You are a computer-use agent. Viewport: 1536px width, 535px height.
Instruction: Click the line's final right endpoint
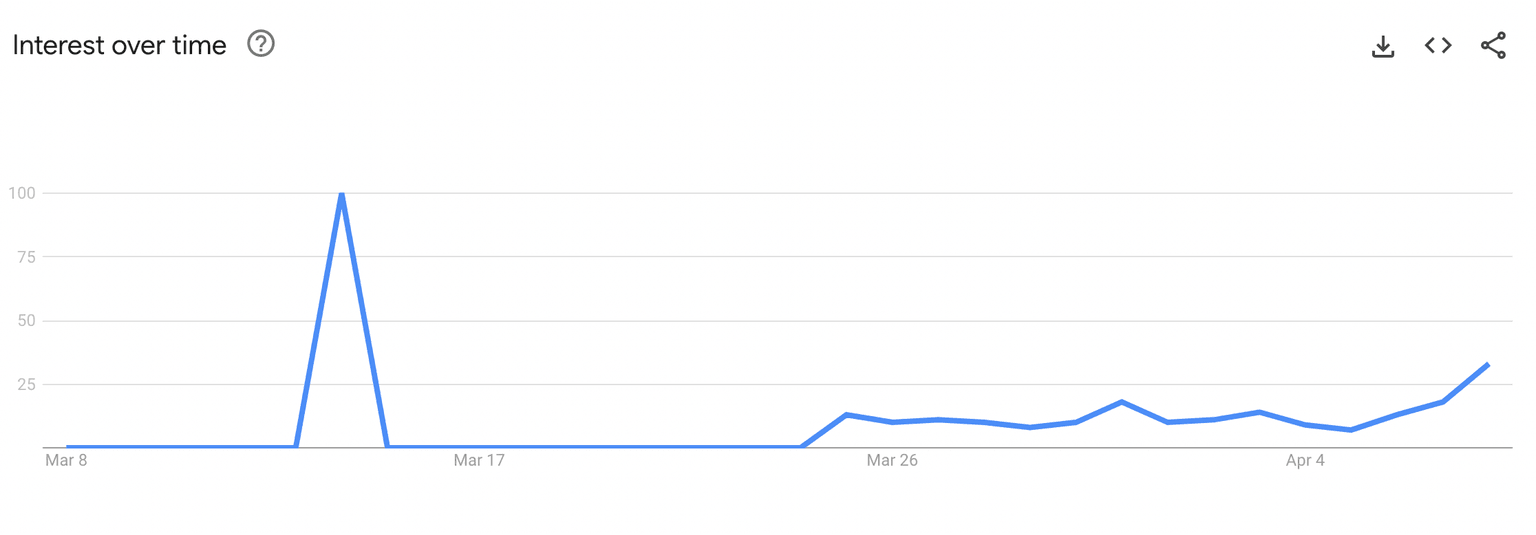pos(1488,365)
